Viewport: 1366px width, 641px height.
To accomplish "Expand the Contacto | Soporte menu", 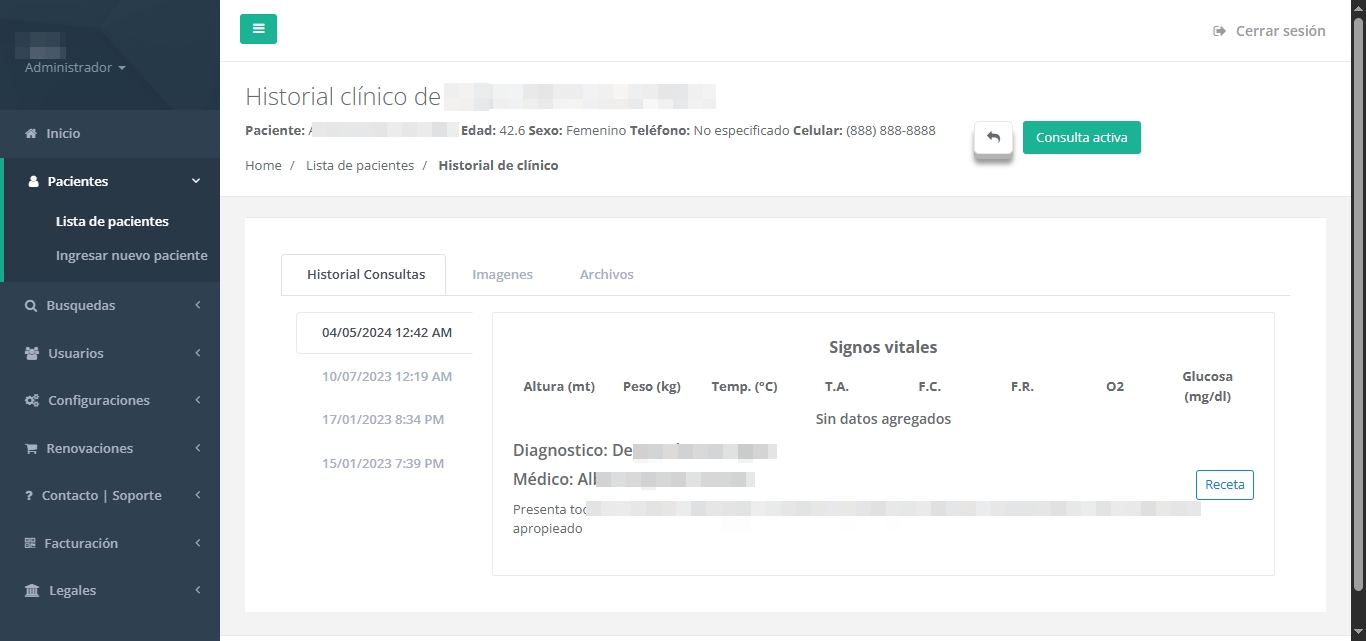I will coord(101,496).
